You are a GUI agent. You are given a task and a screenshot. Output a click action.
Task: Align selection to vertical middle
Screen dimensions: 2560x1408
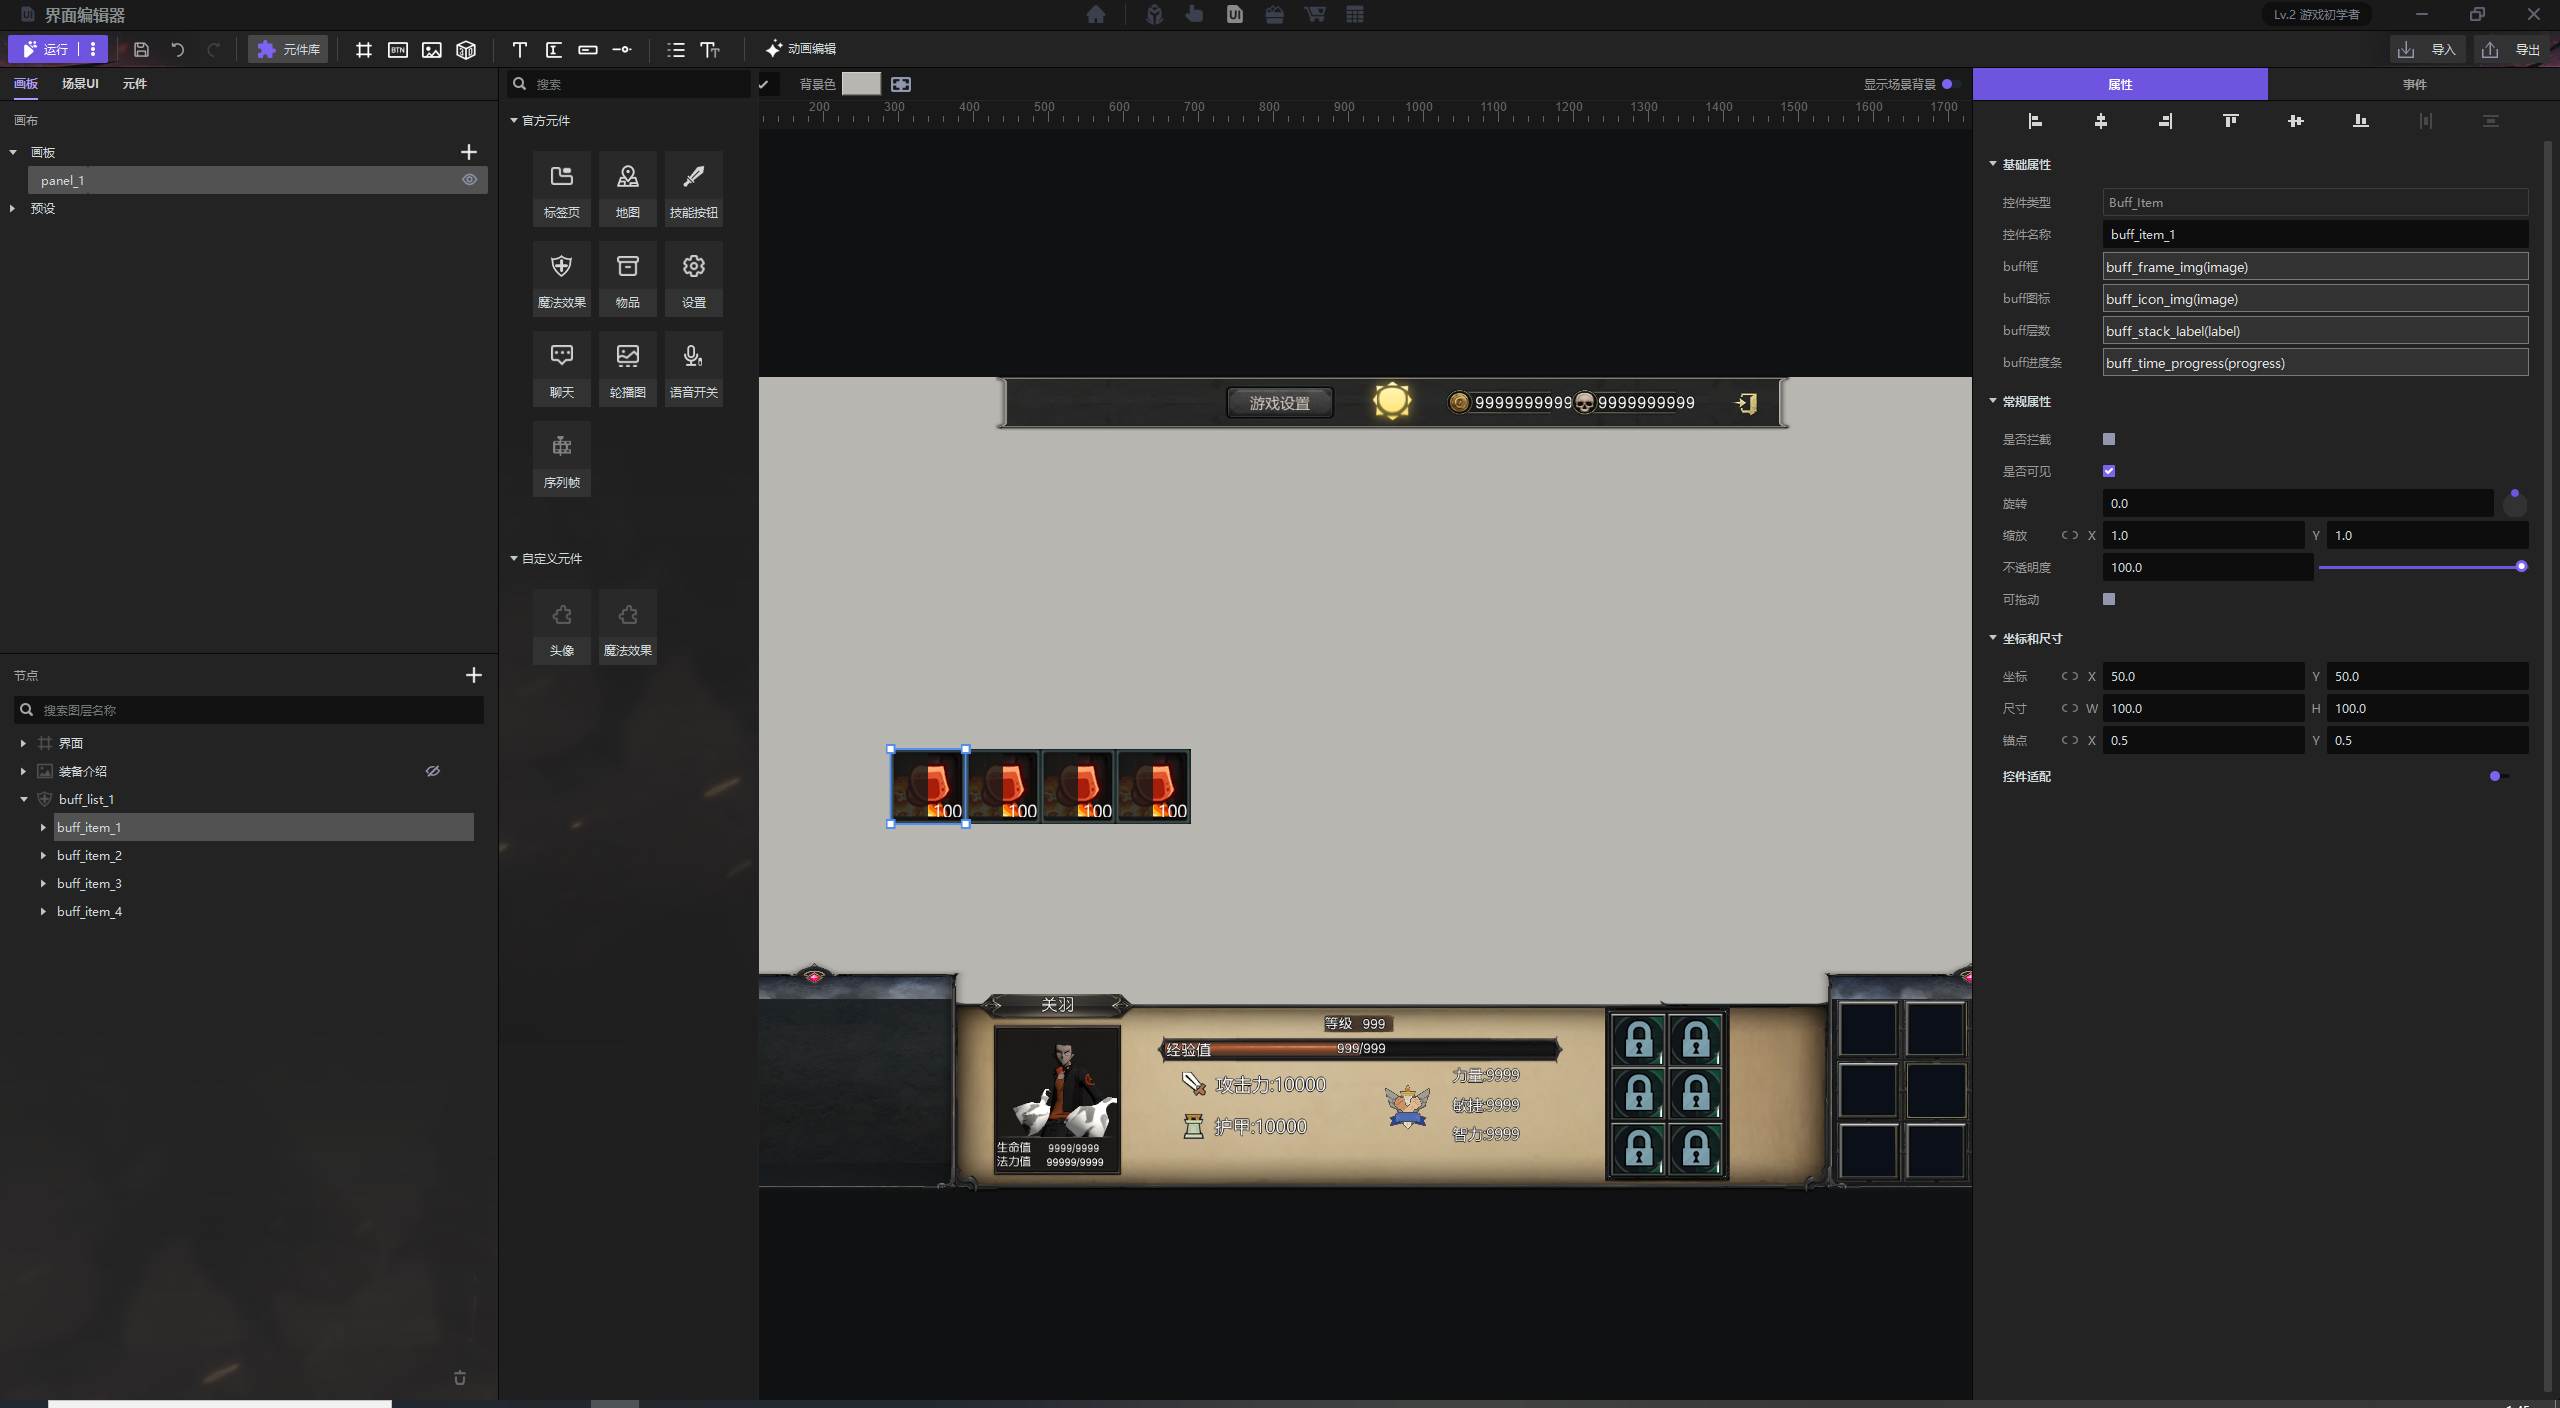(2295, 121)
